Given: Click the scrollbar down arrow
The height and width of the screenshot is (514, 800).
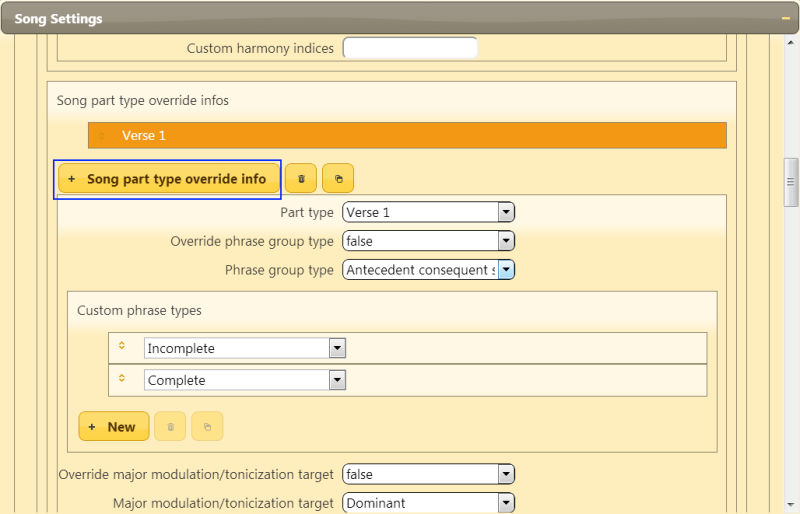Looking at the screenshot, I should click(791, 505).
